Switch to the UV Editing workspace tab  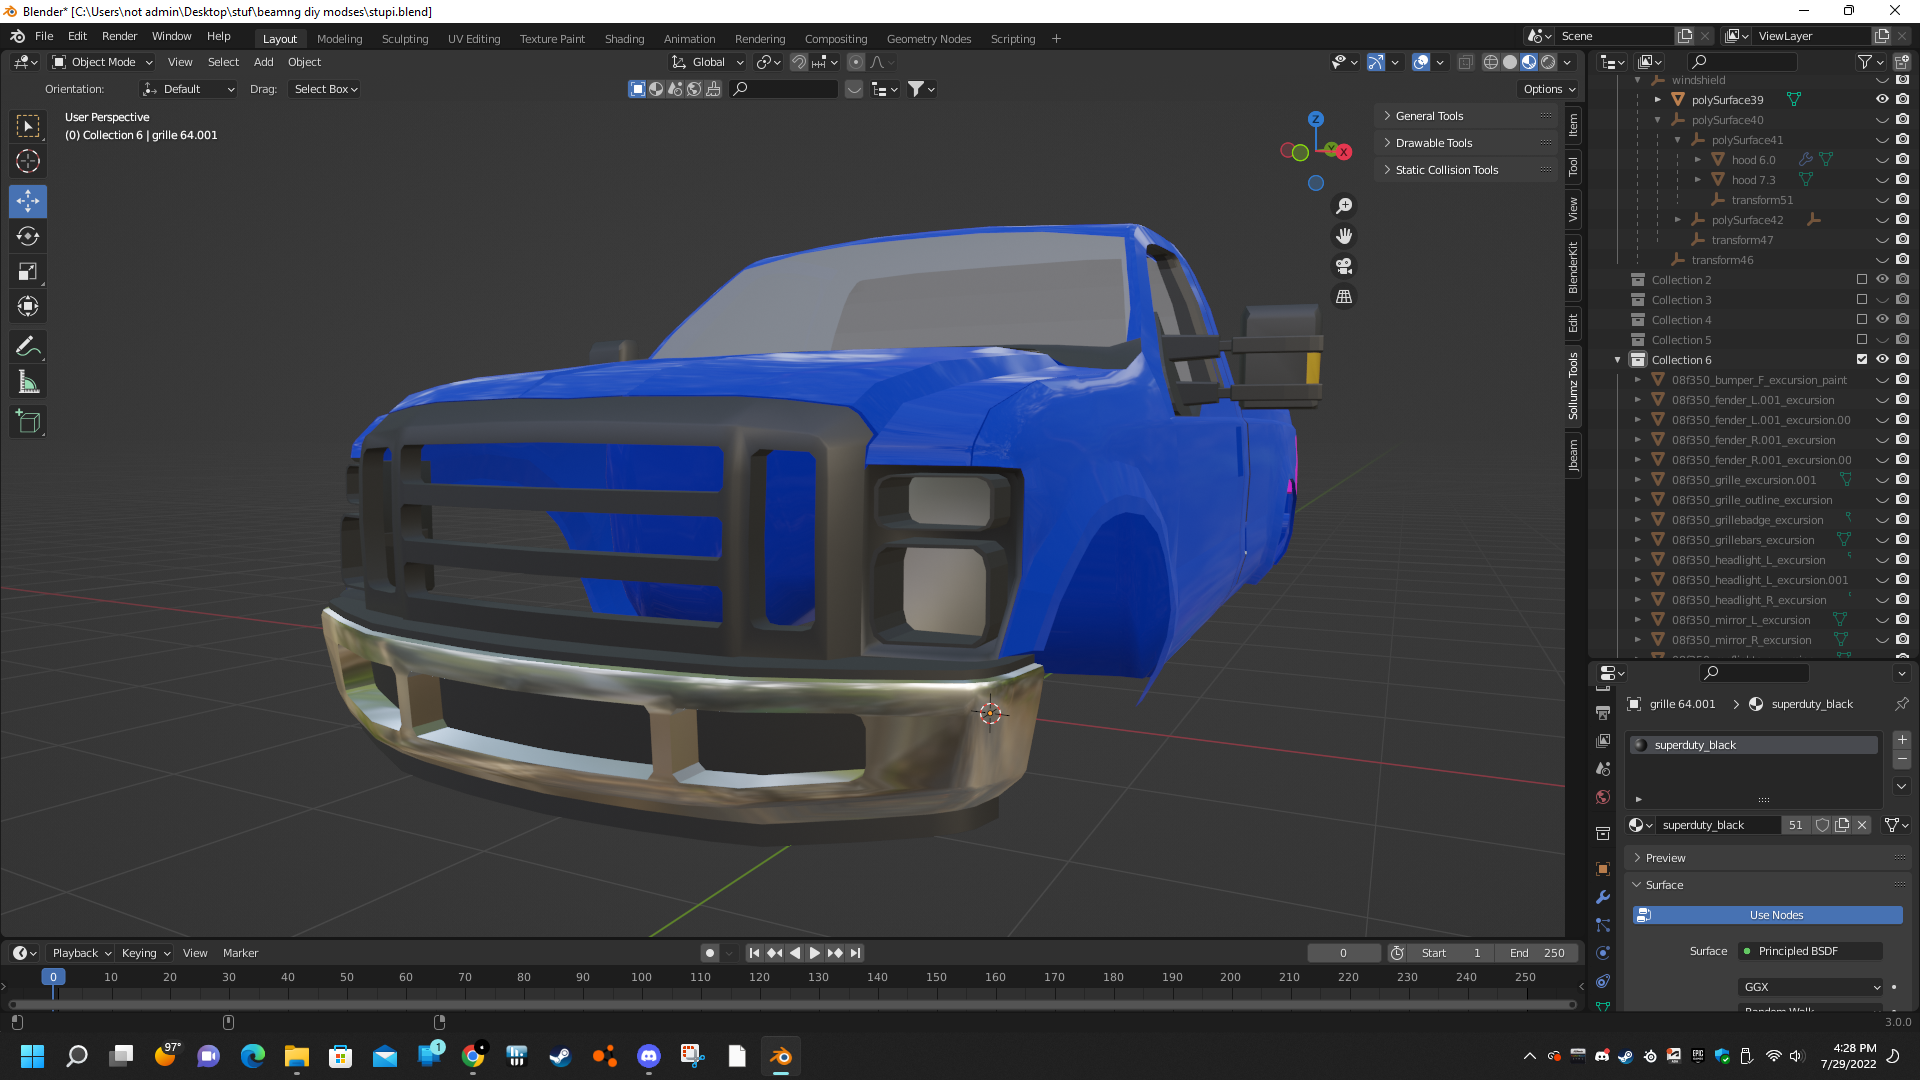(474, 39)
